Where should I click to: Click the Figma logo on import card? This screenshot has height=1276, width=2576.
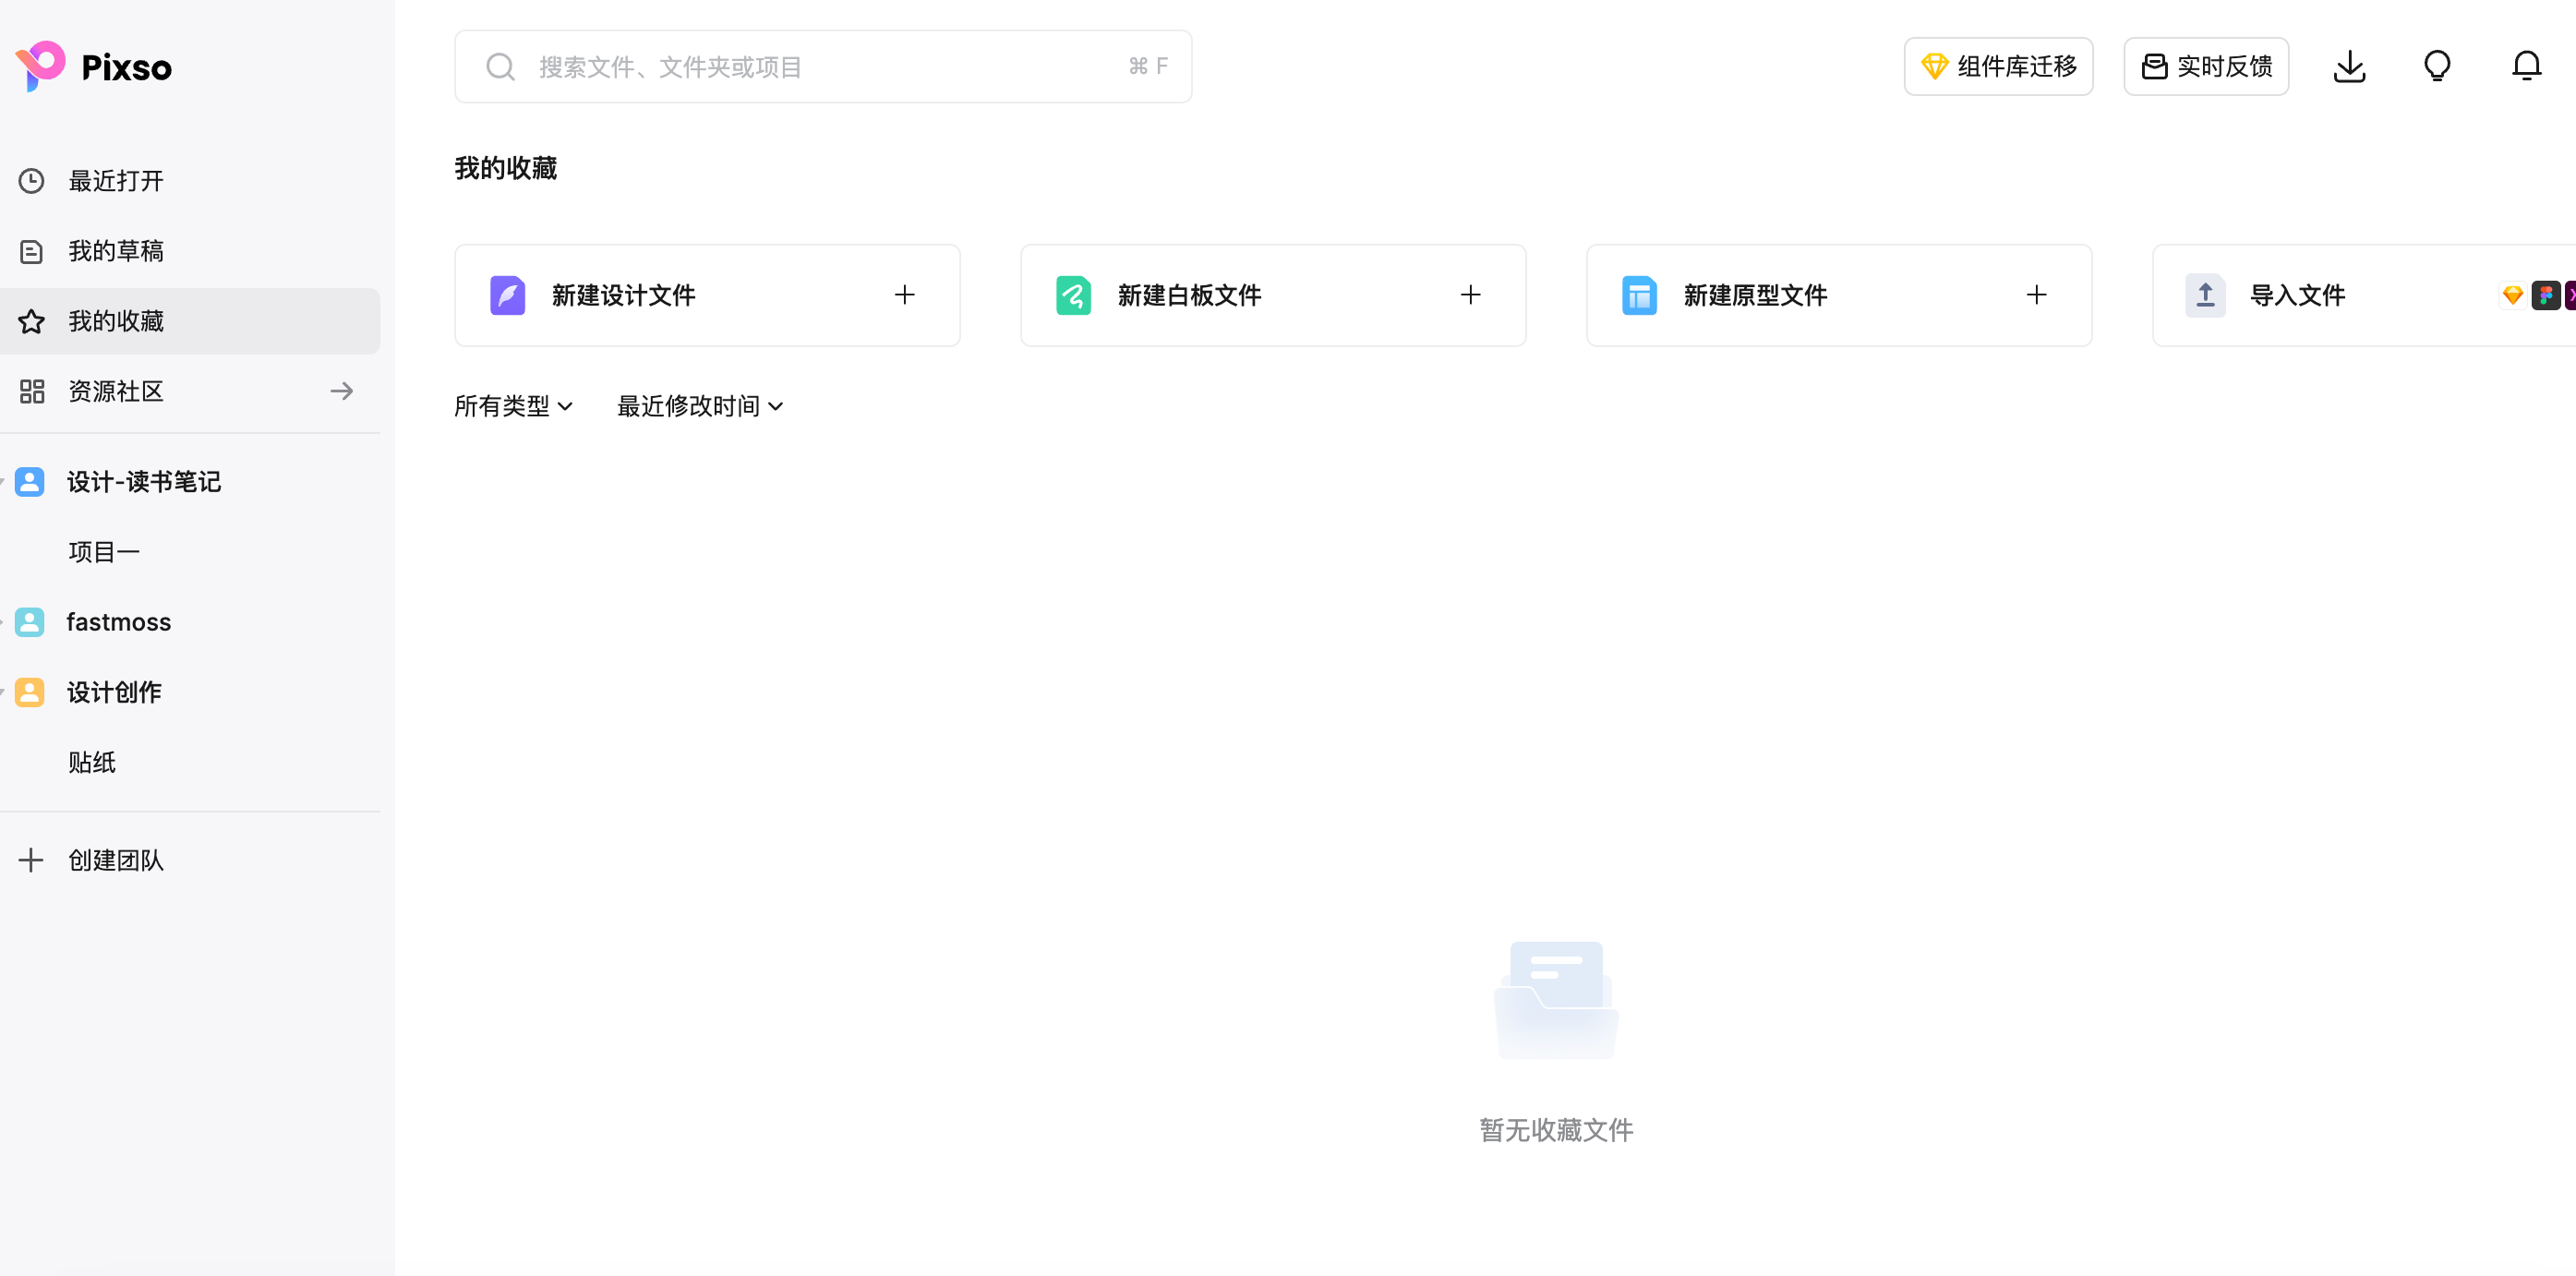tap(2546, 295)
